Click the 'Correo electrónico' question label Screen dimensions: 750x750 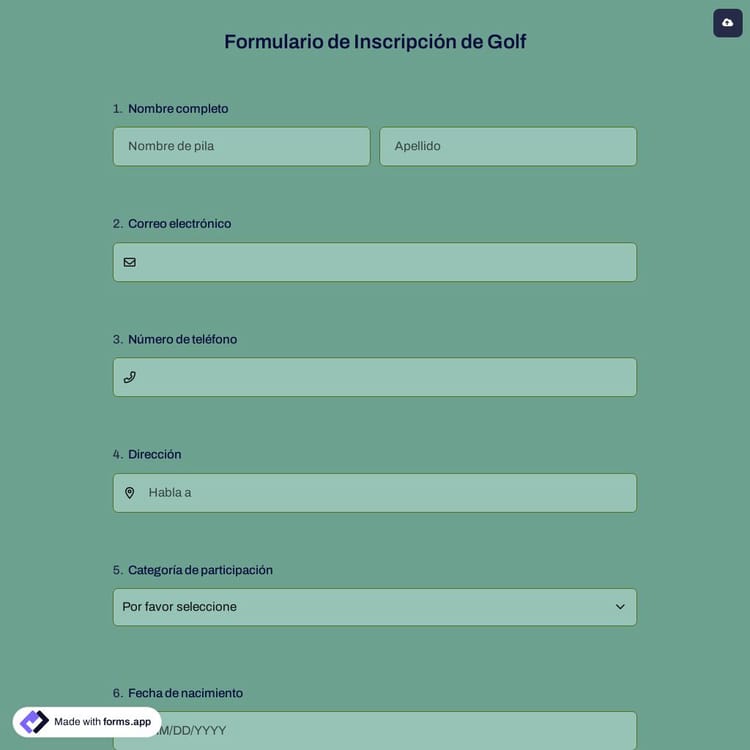click(x=179, y=224)
